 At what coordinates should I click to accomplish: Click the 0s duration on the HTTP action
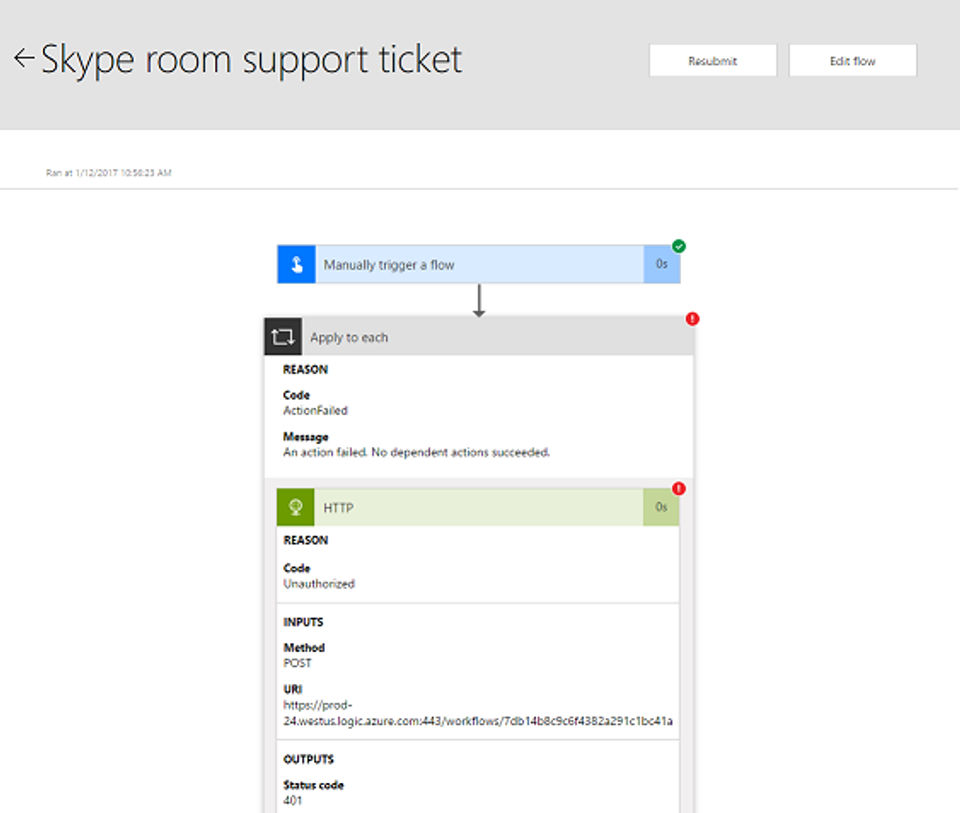[x=661, y=508]
